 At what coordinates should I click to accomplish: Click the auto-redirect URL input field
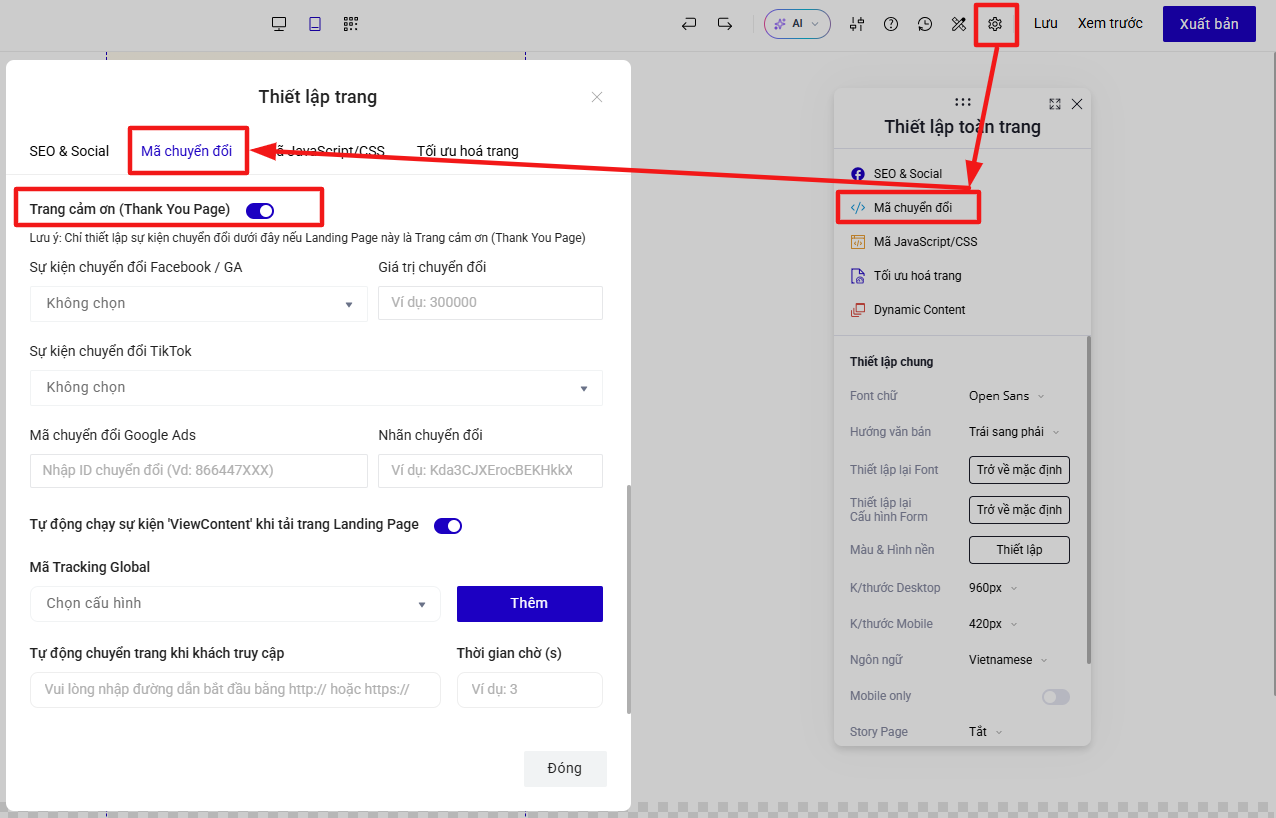(235, 689)
